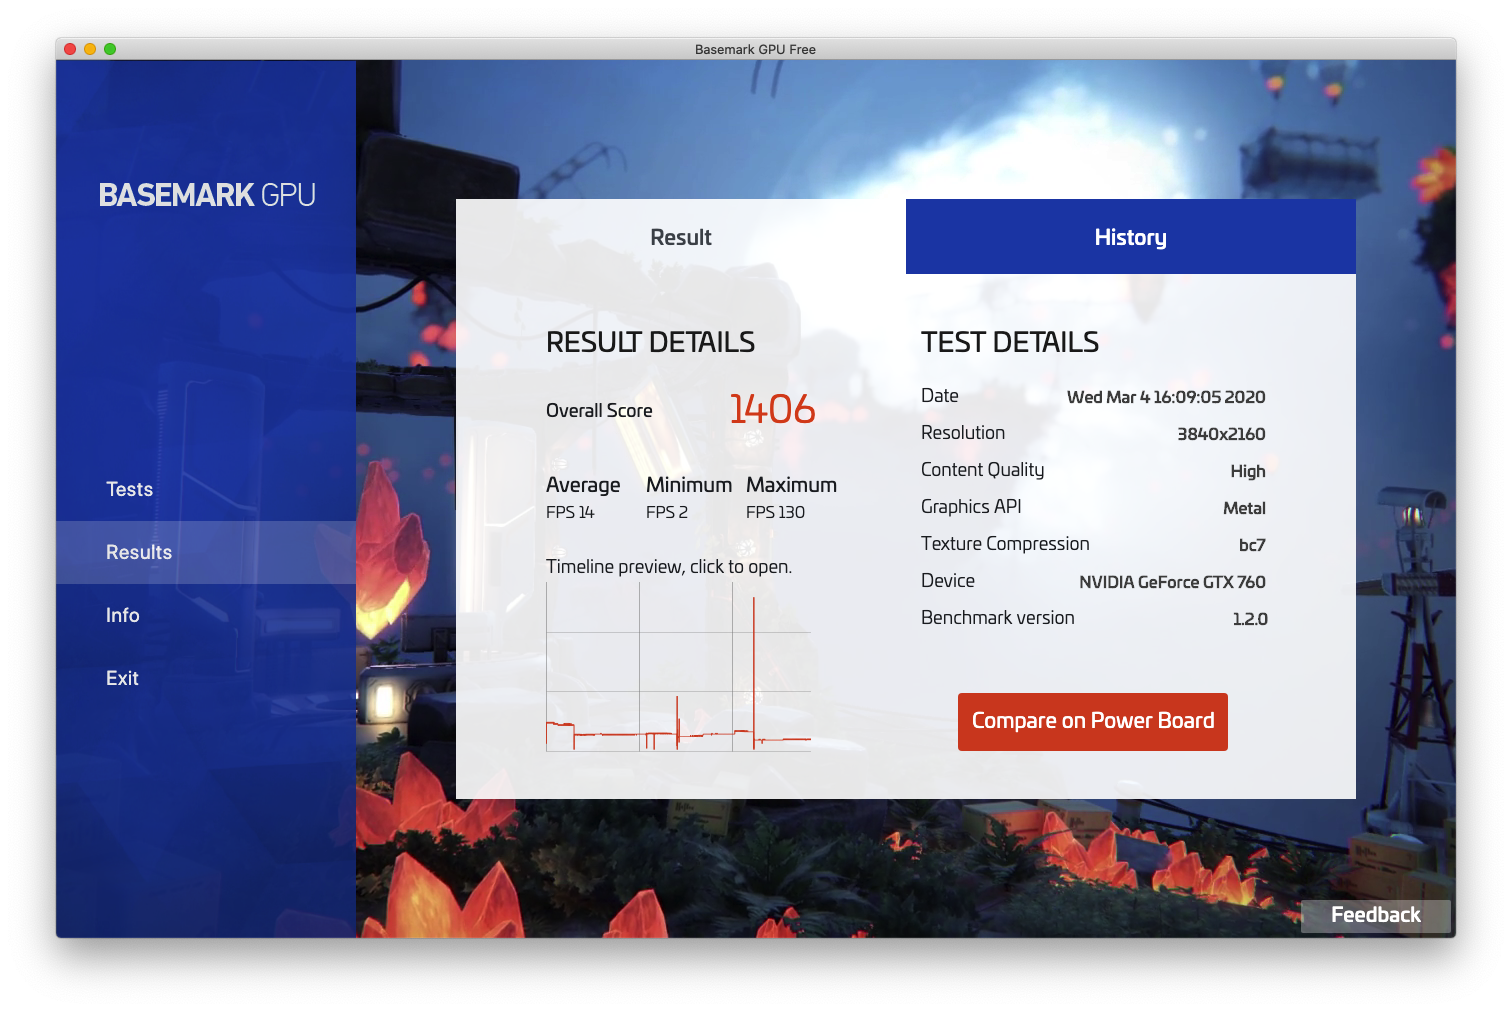This screenshot has height=1012, width=1512.
Task: Click the Graphics API value Metal
Action: pos(1244,508)
